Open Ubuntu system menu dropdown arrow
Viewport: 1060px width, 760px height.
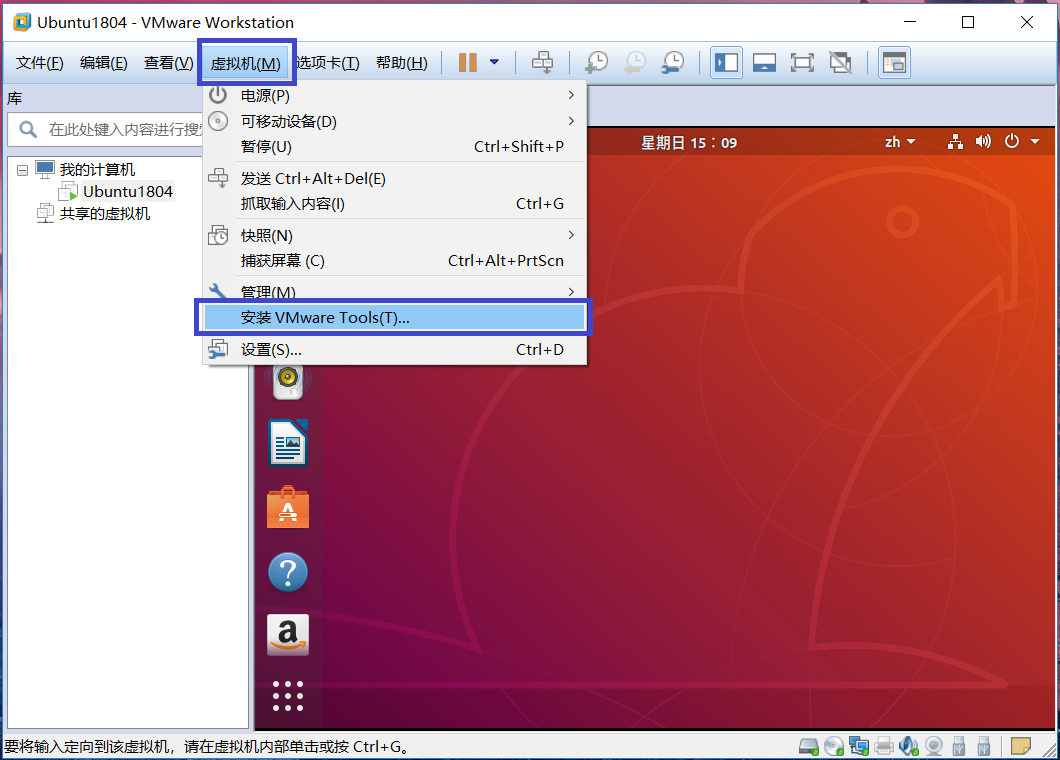[x=1035, y=141]
